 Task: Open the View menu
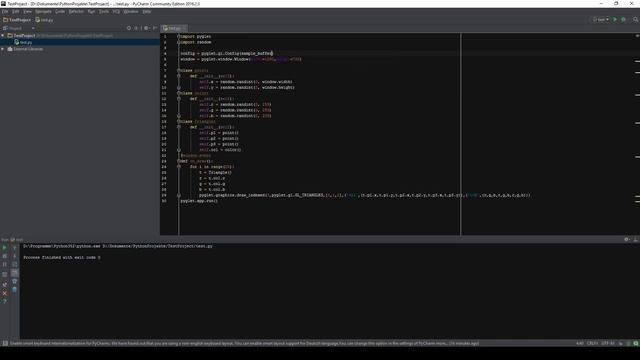click(27, 11)
